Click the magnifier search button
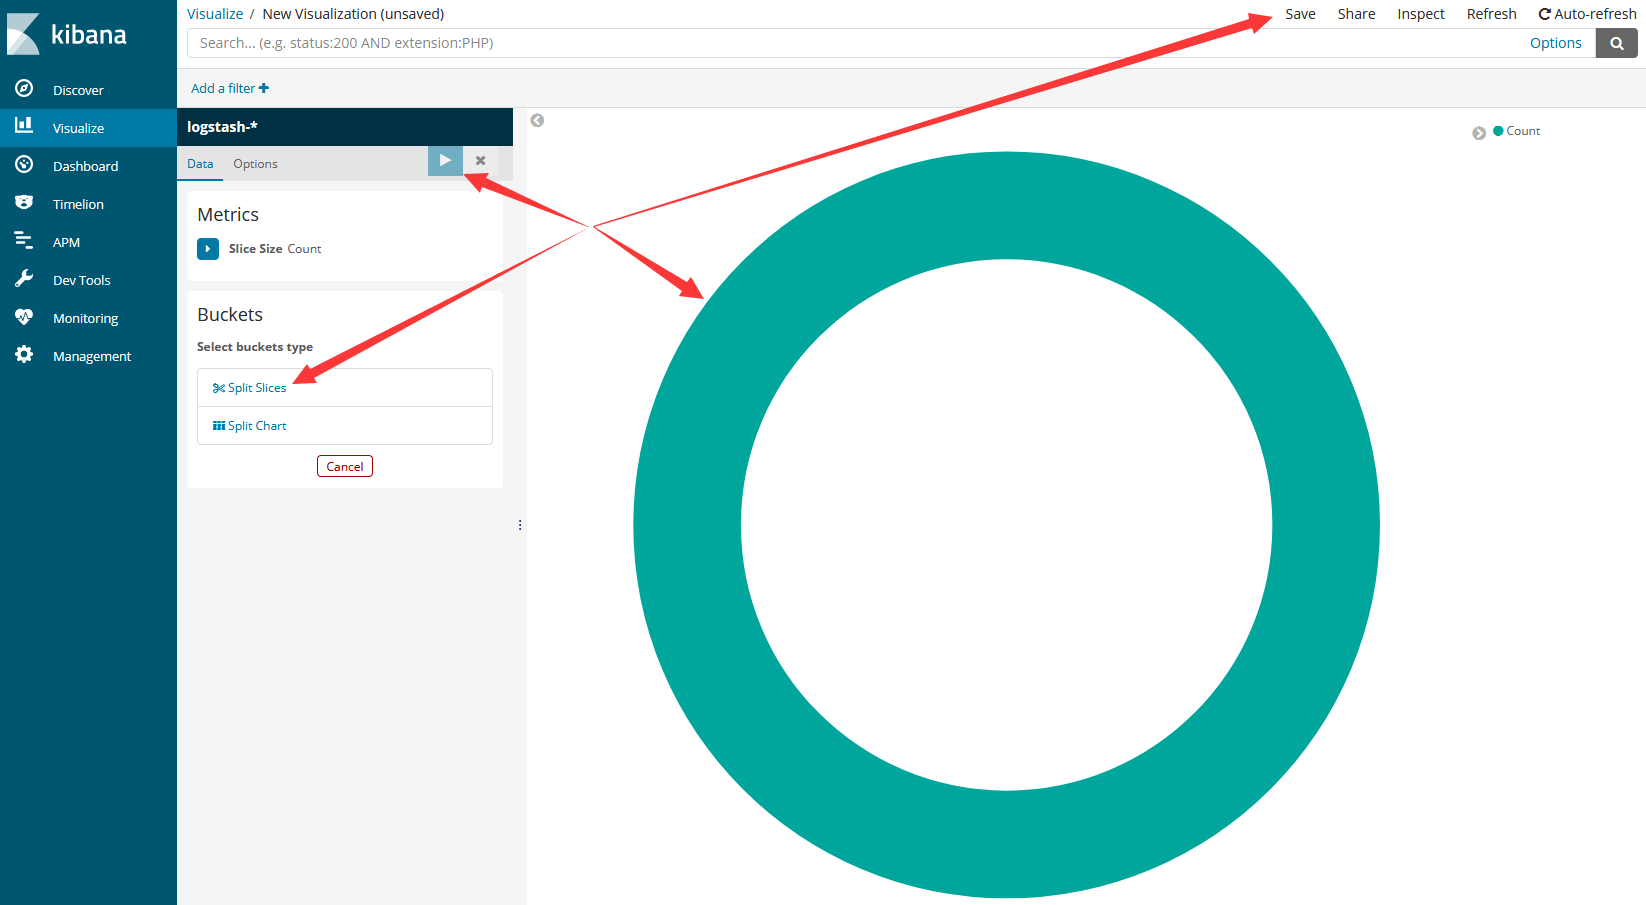The height and width of the screenshot is (905, 1646). click(1616, 43)
